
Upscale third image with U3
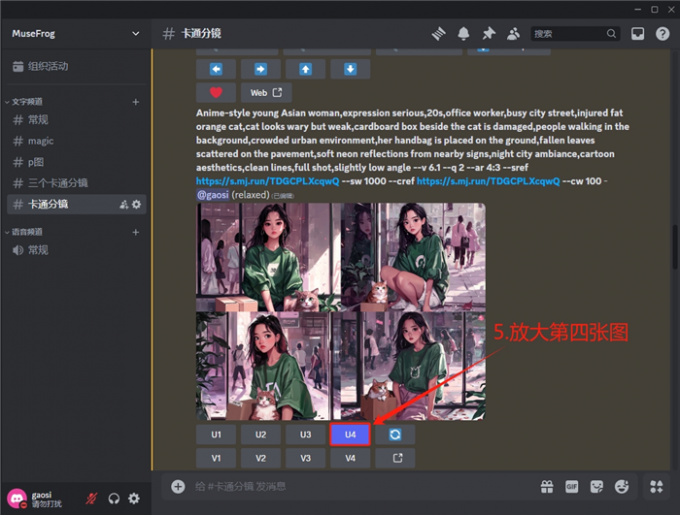306,434
